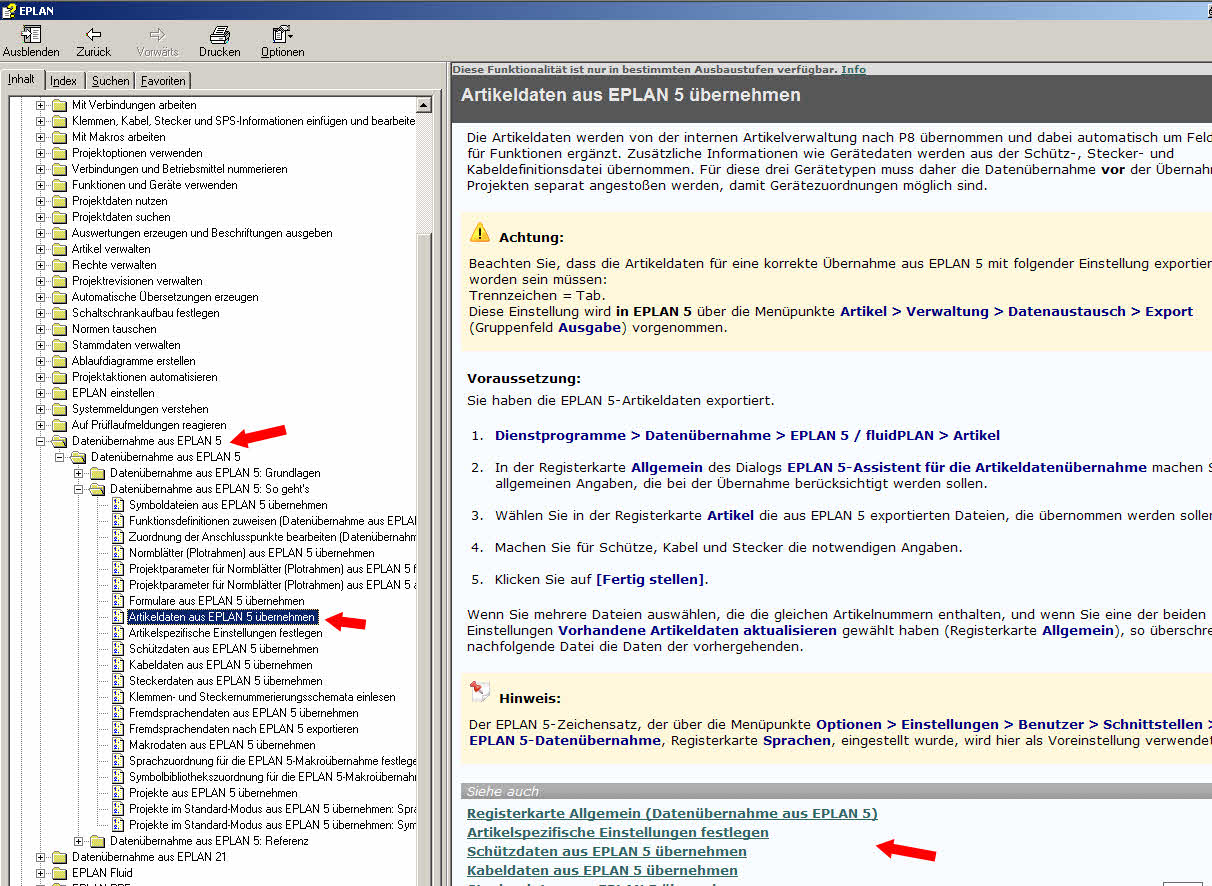
Task: Expand Mit Verbindungen arbeiten node
Action: pyautogui.click(x=41, y=105)
